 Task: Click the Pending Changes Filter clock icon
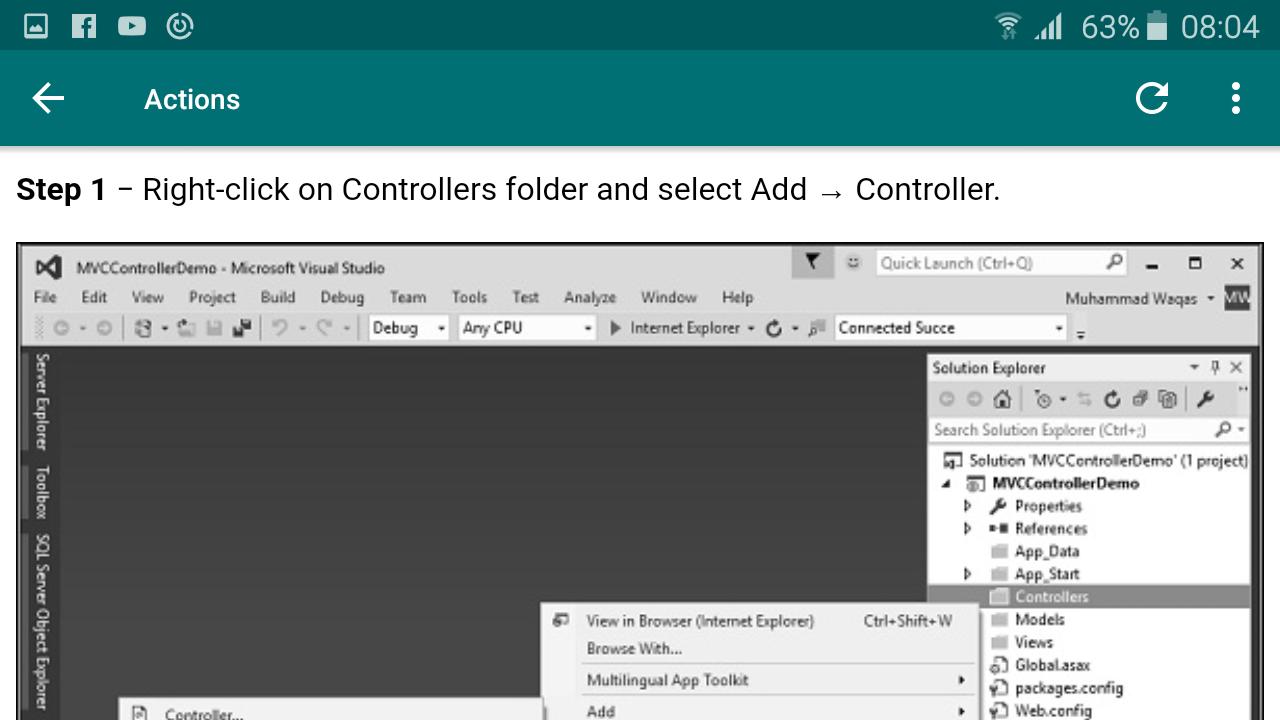tap(1043, 399)
